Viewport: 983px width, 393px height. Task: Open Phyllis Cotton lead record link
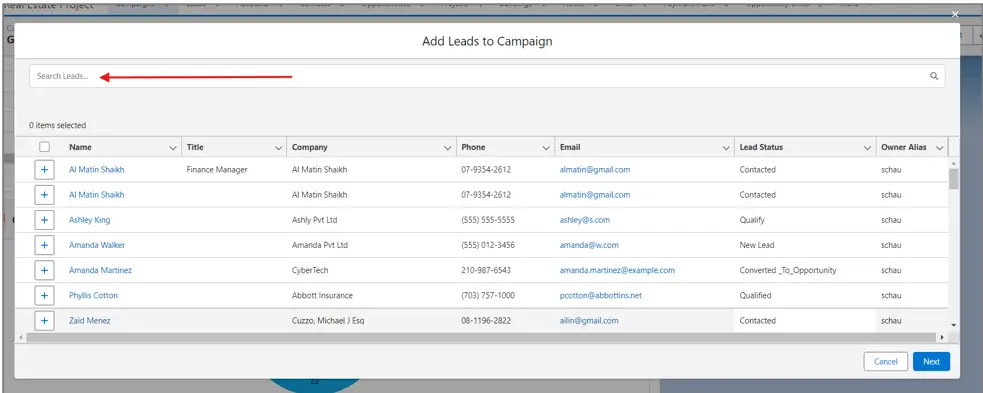click(93, 295)
